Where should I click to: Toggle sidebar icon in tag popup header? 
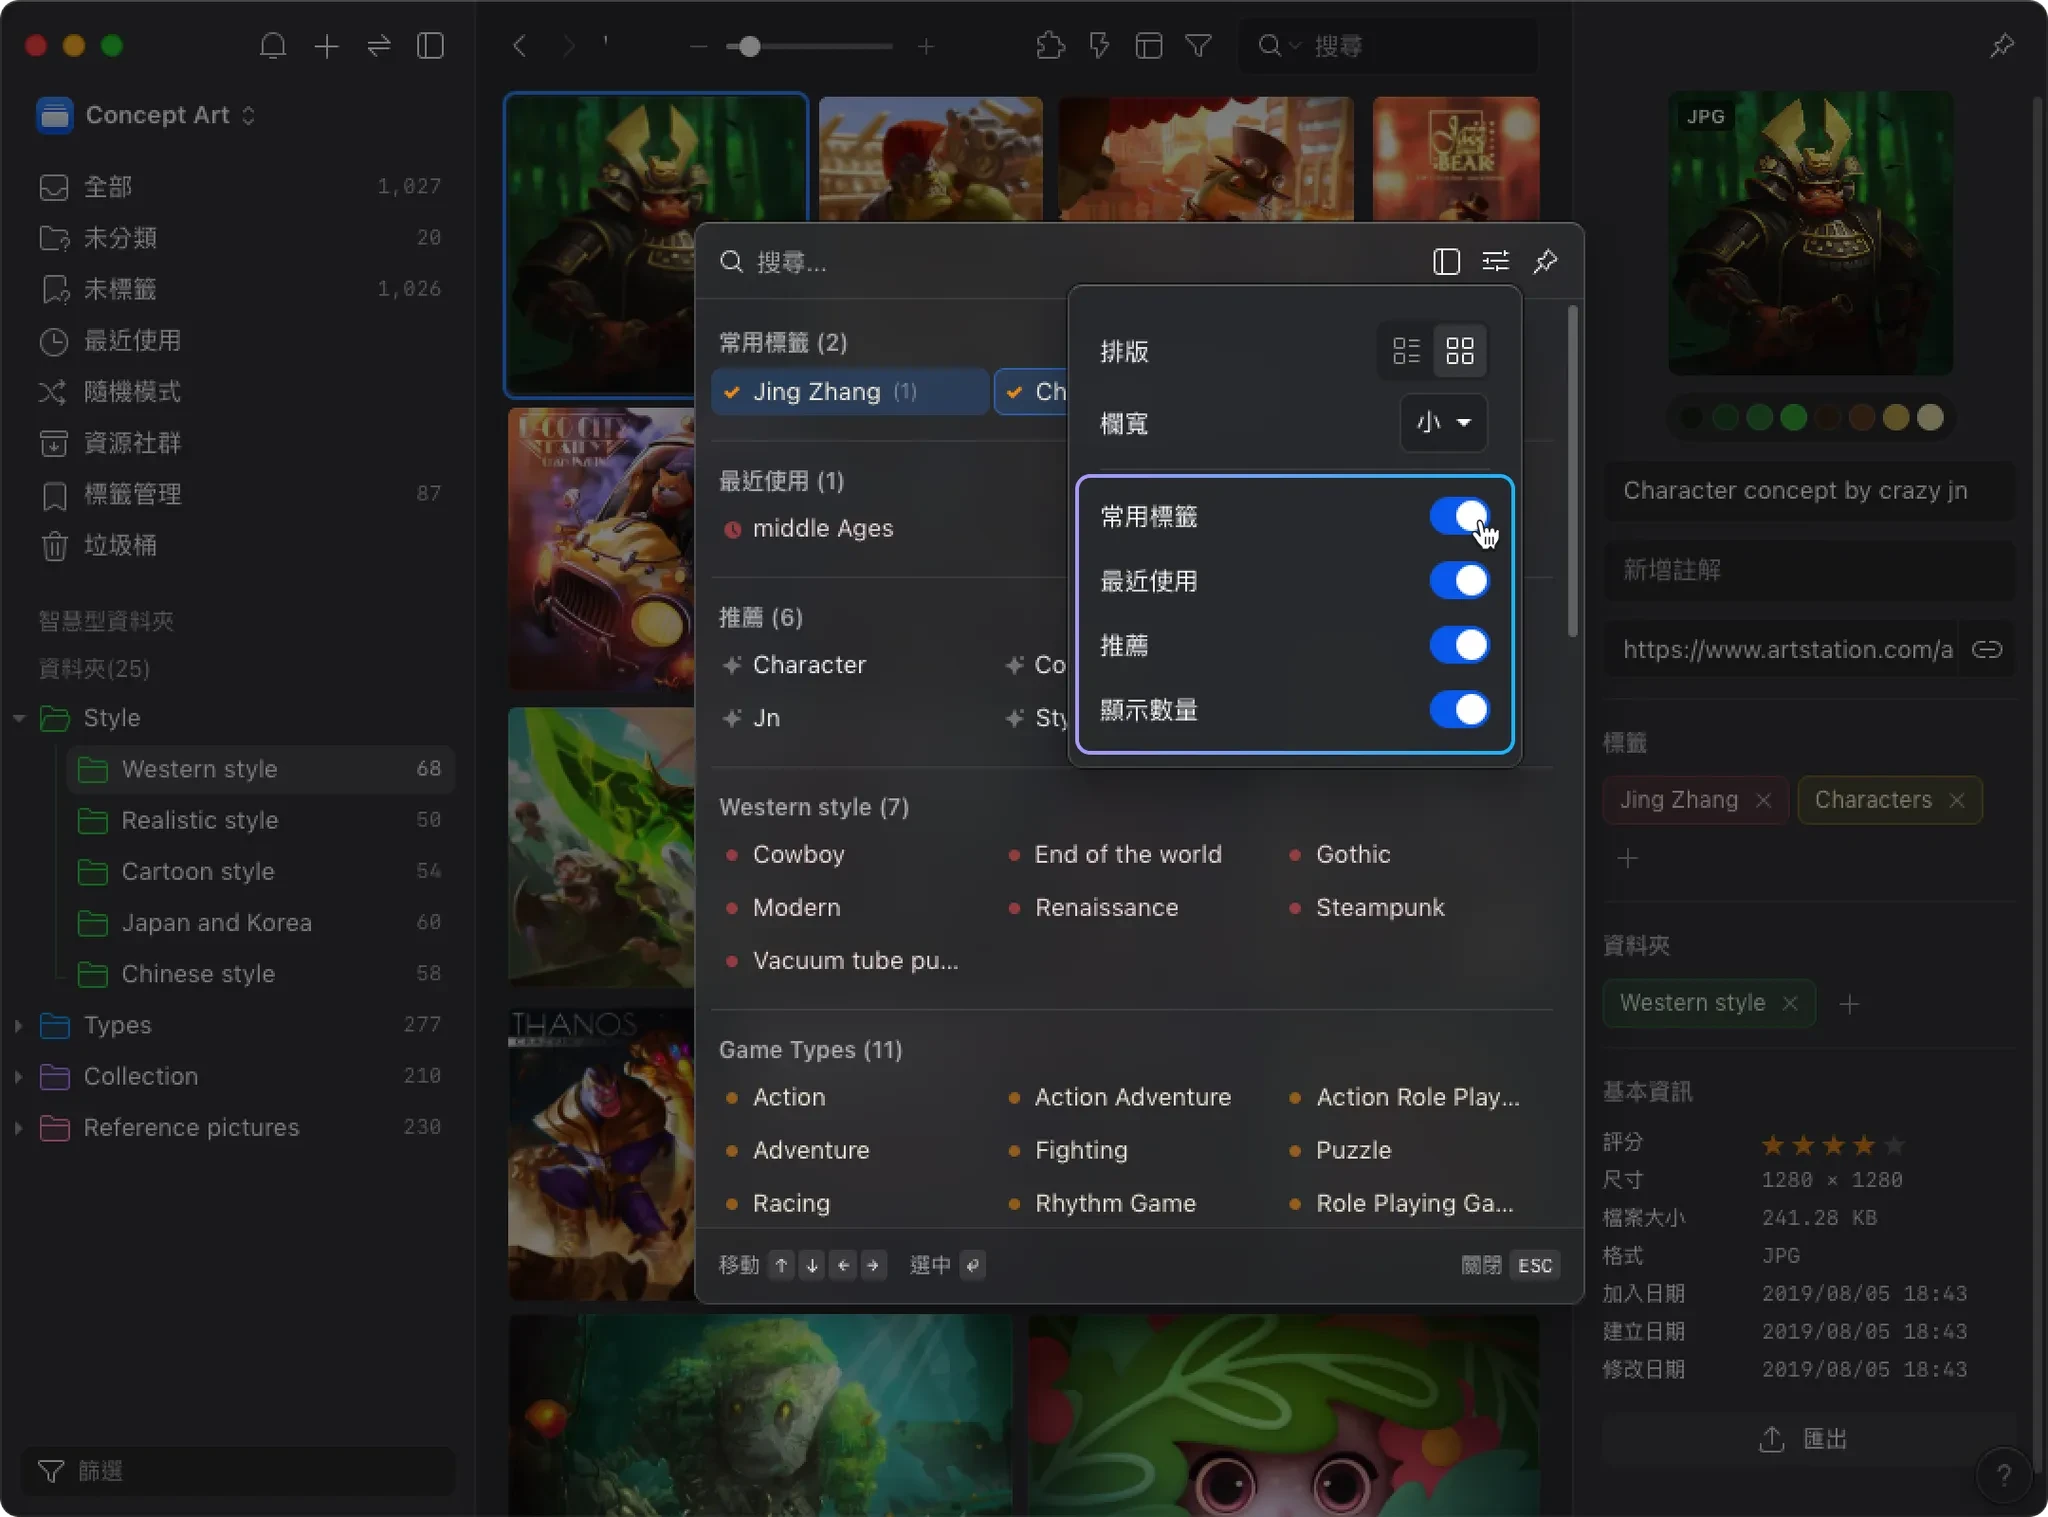(x=1446, y=262)
